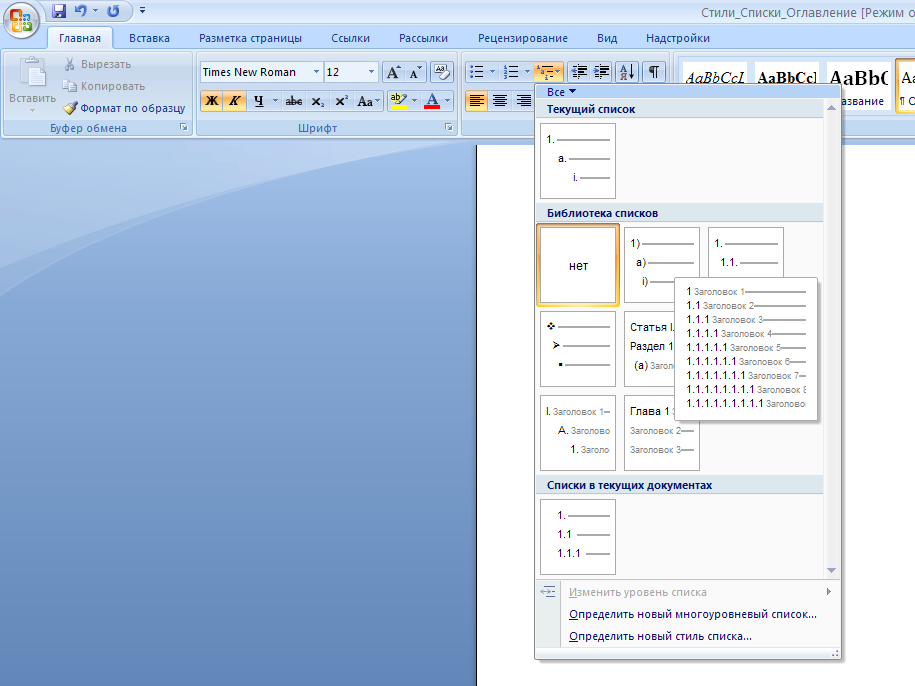This screenshot has width=915, height=686.
Task: Click Определить новый стиль списка
Action: click(660, 636)
